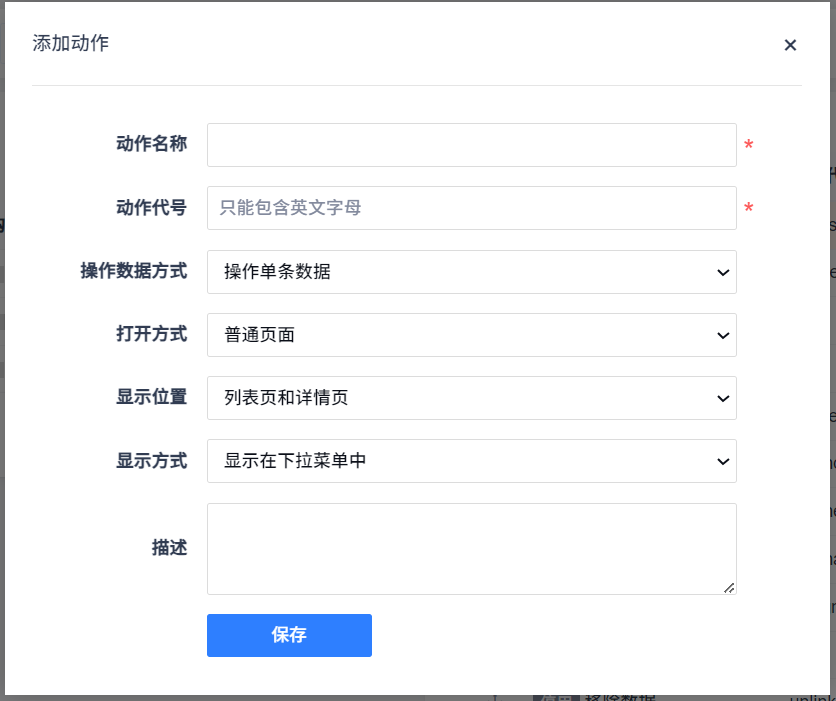Click the 描述 textarea resize handle
The width and height of the screenshot is (836, 701).
click(x=730, y=588)
